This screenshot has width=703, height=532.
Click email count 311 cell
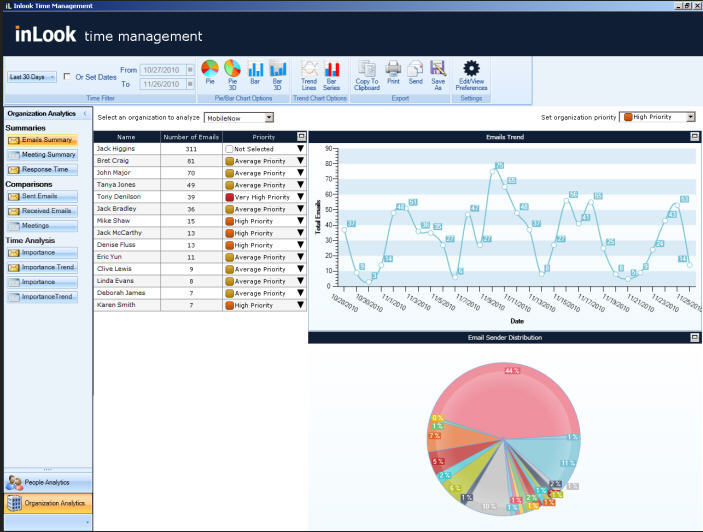191,148
